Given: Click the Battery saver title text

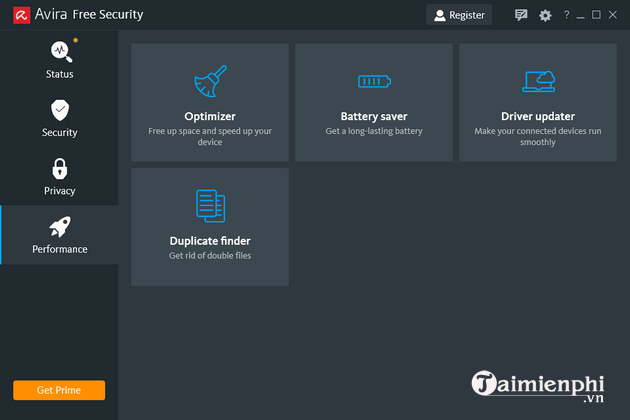Looking at the screenshot, I should [374, 117].
